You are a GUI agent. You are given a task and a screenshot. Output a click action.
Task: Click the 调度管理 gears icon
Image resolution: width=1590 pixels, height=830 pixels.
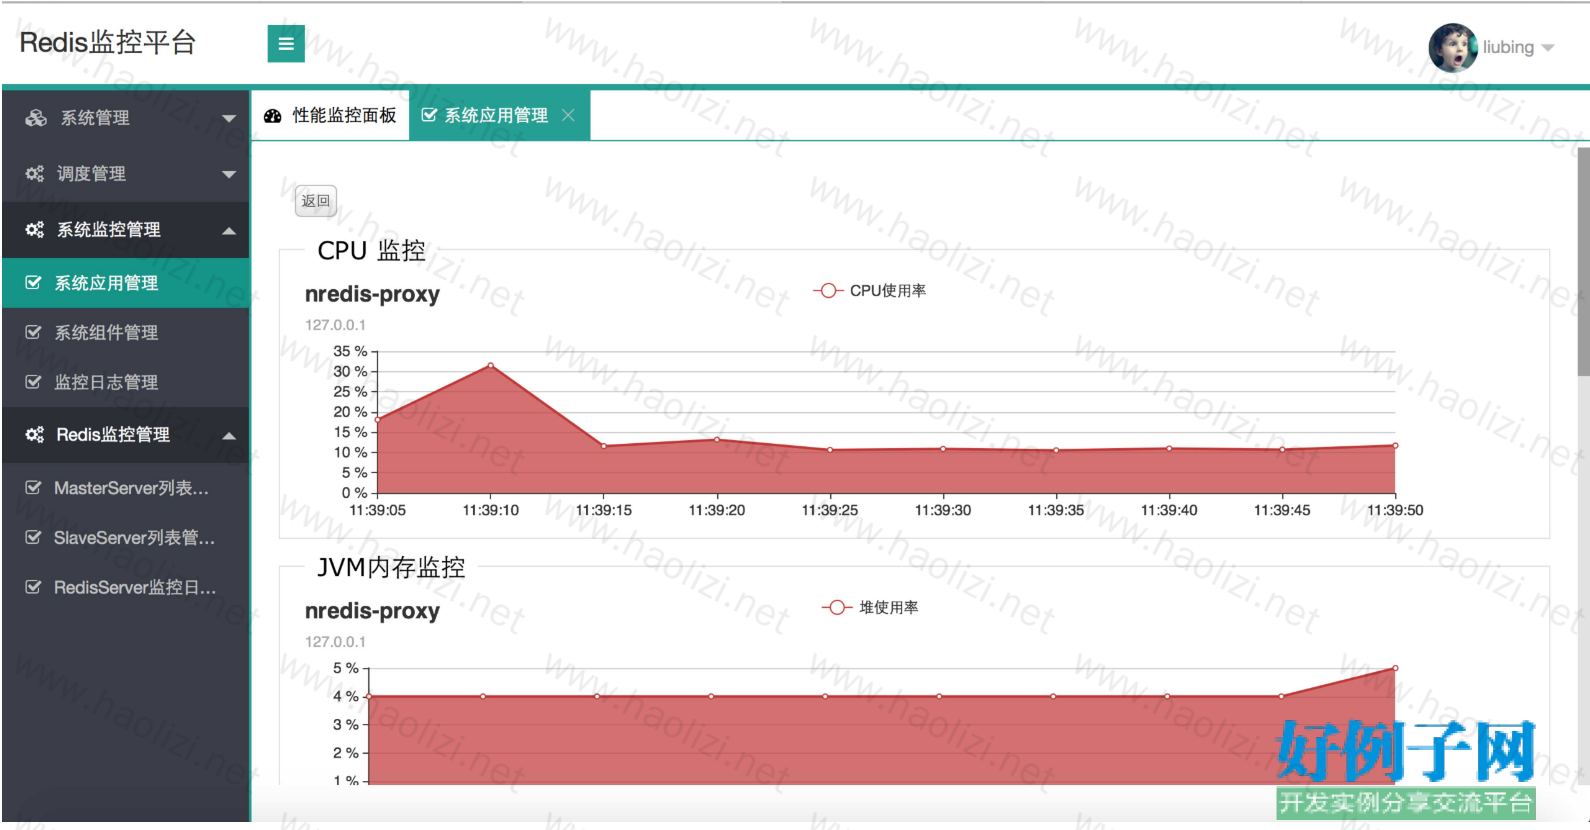(35, 174)
